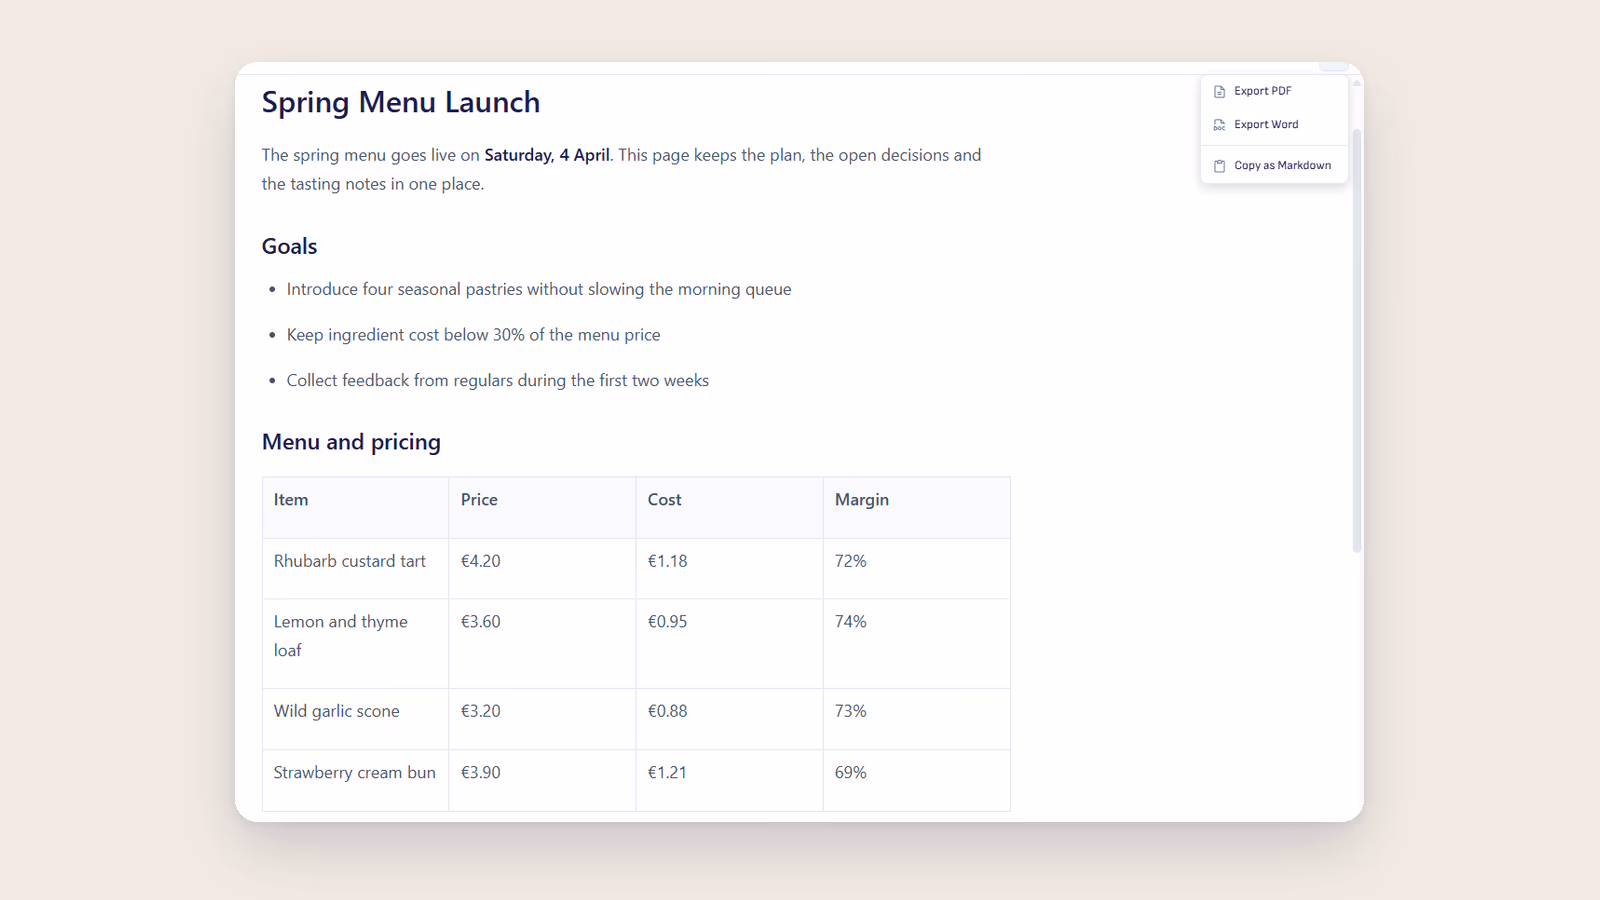Image resolution: width=1600 pixels, height=900 pixels.
Task: Click the Menu and pricing heading
Action: pyautogui.click(x=351, y=442)
